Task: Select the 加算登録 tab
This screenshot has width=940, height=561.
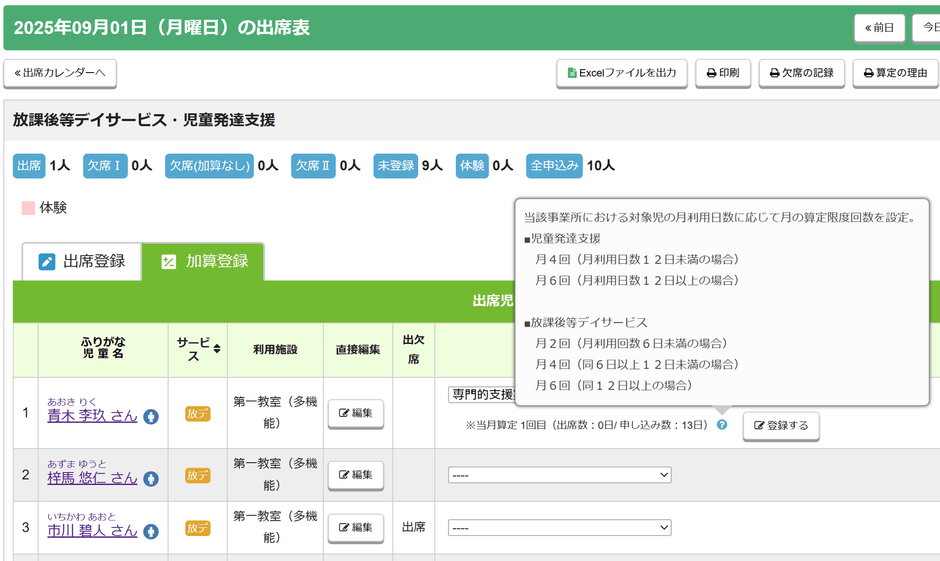Action: click(x=204, y=262)
